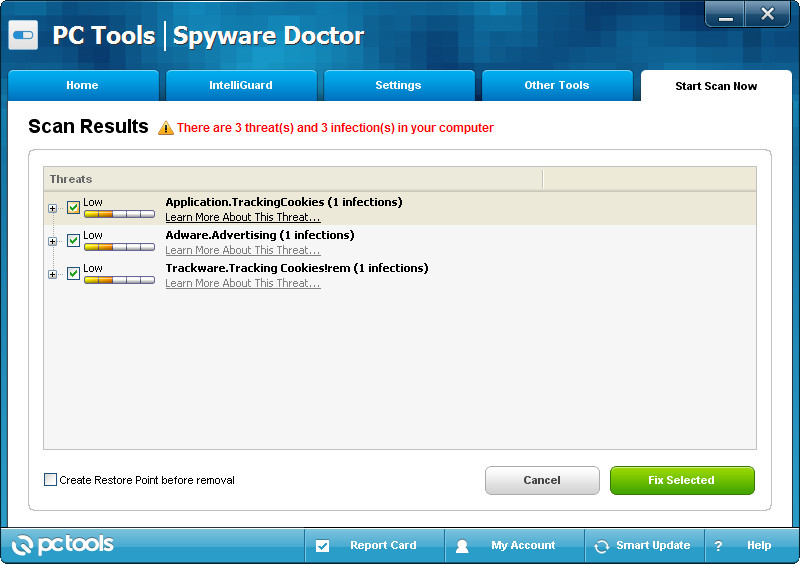Enable Create Restore Point before removal

point(50,480)
